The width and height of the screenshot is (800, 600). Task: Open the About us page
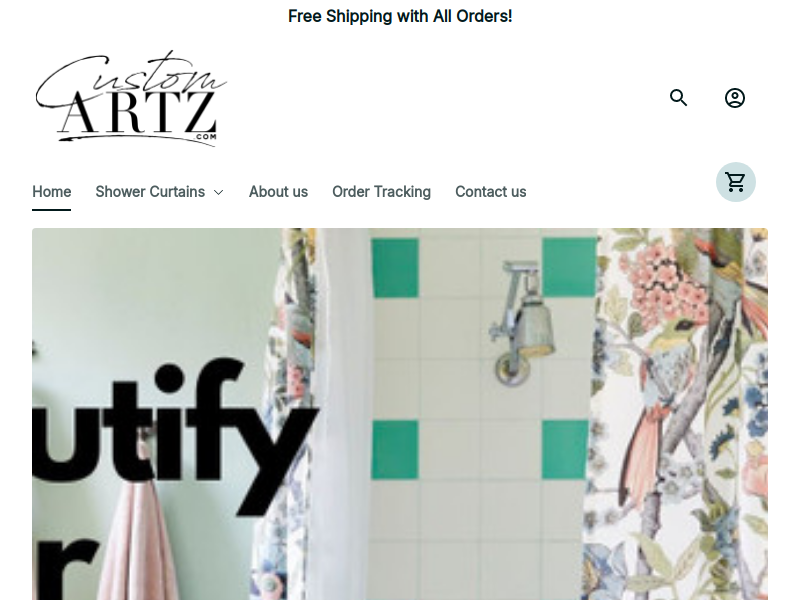pyautogui.click(x=278, y=192)
